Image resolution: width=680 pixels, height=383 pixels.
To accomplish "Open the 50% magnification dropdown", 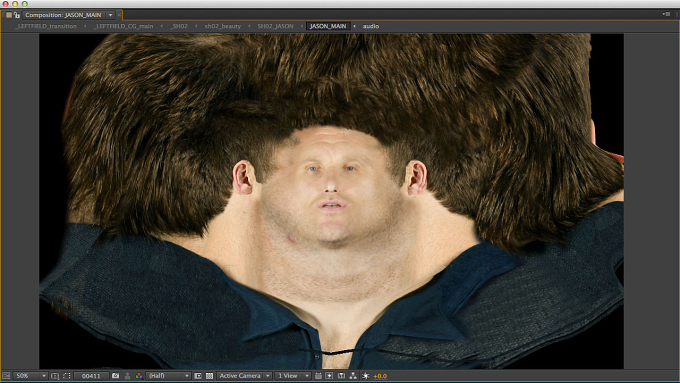I will [x=30, y=376].
